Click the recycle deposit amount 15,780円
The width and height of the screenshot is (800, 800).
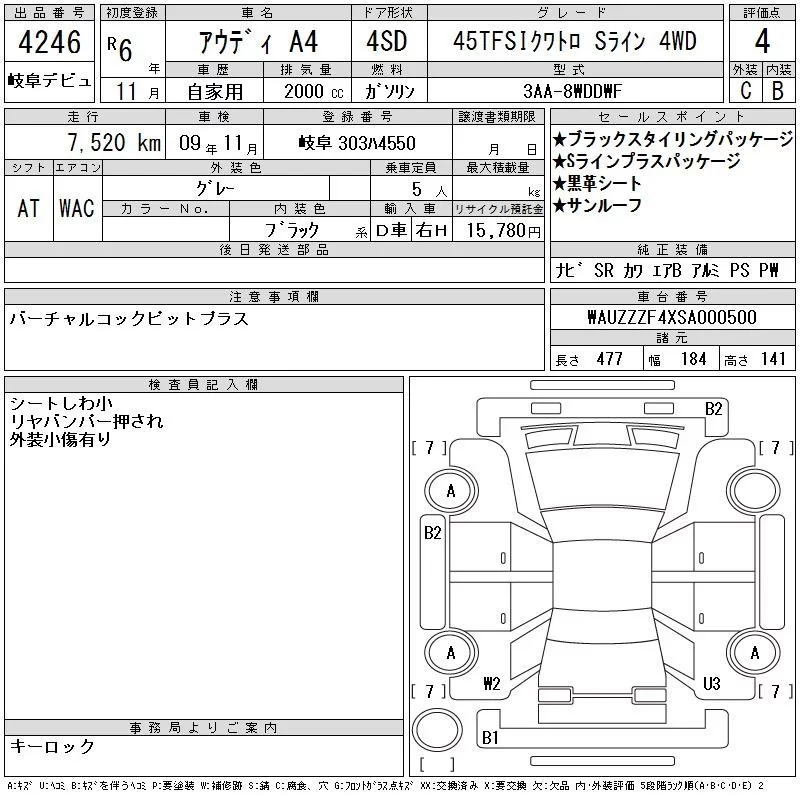pos(498,231)
